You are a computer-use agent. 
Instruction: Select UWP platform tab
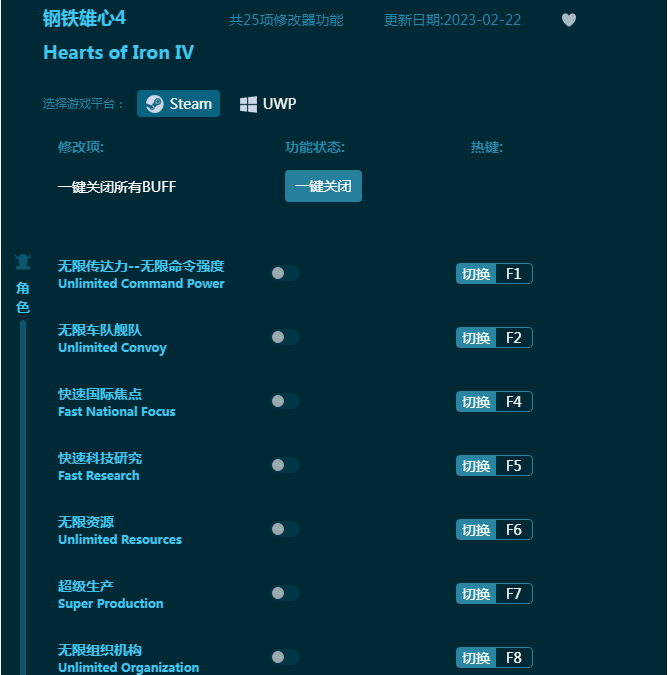(x=268, y=104)
